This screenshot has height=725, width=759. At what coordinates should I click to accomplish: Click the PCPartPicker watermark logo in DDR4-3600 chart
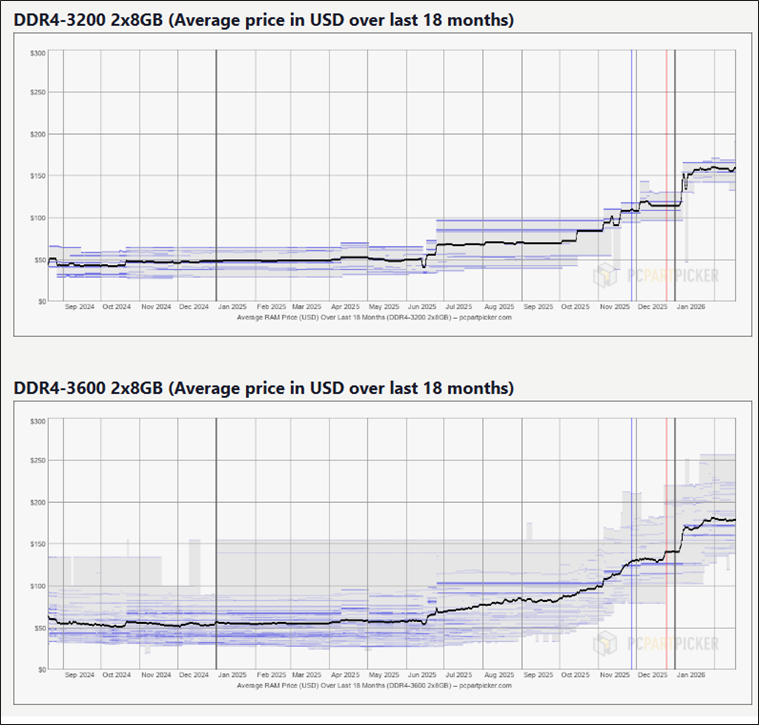click(656, 644)
